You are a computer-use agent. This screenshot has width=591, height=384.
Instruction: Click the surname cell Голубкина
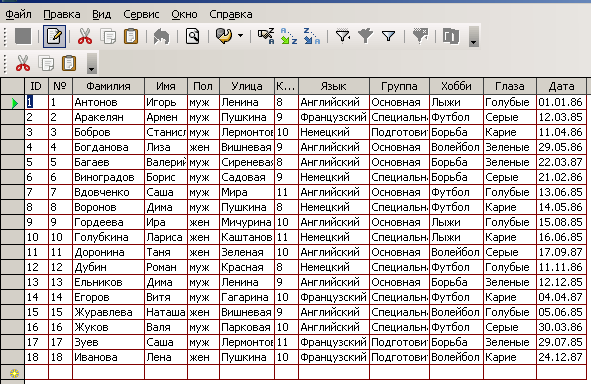(108, 237)
